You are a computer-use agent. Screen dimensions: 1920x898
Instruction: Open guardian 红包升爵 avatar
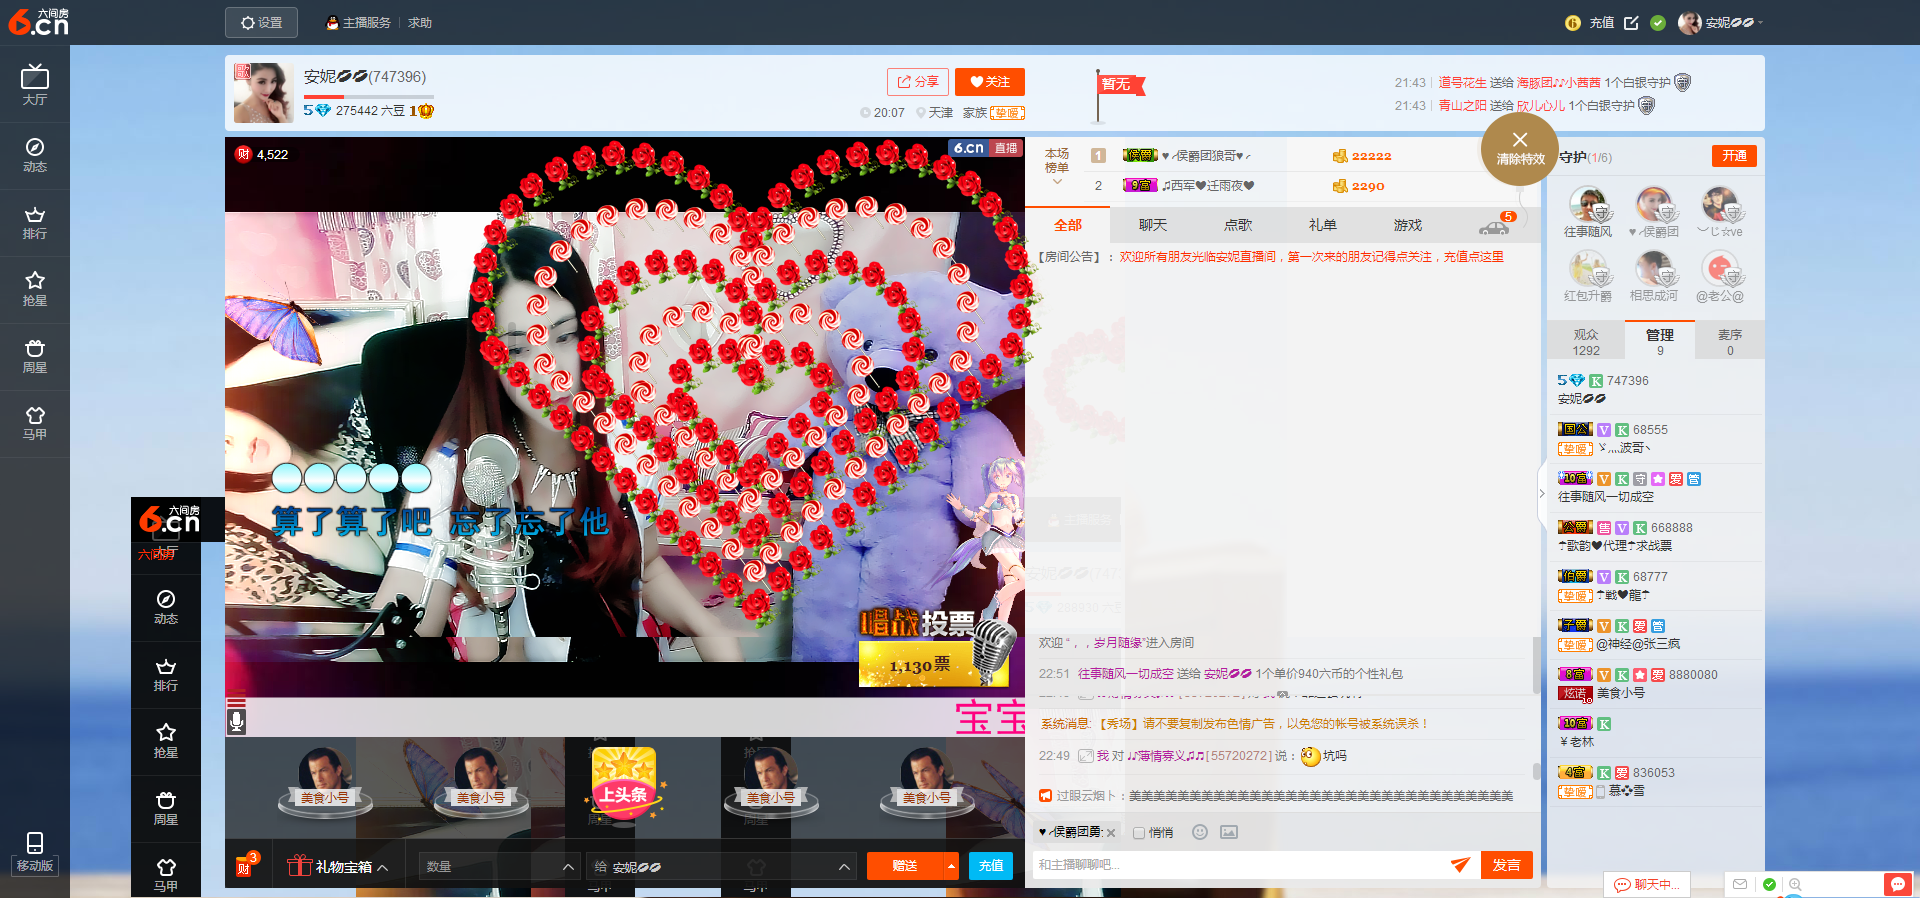[x=1588, y=269]
